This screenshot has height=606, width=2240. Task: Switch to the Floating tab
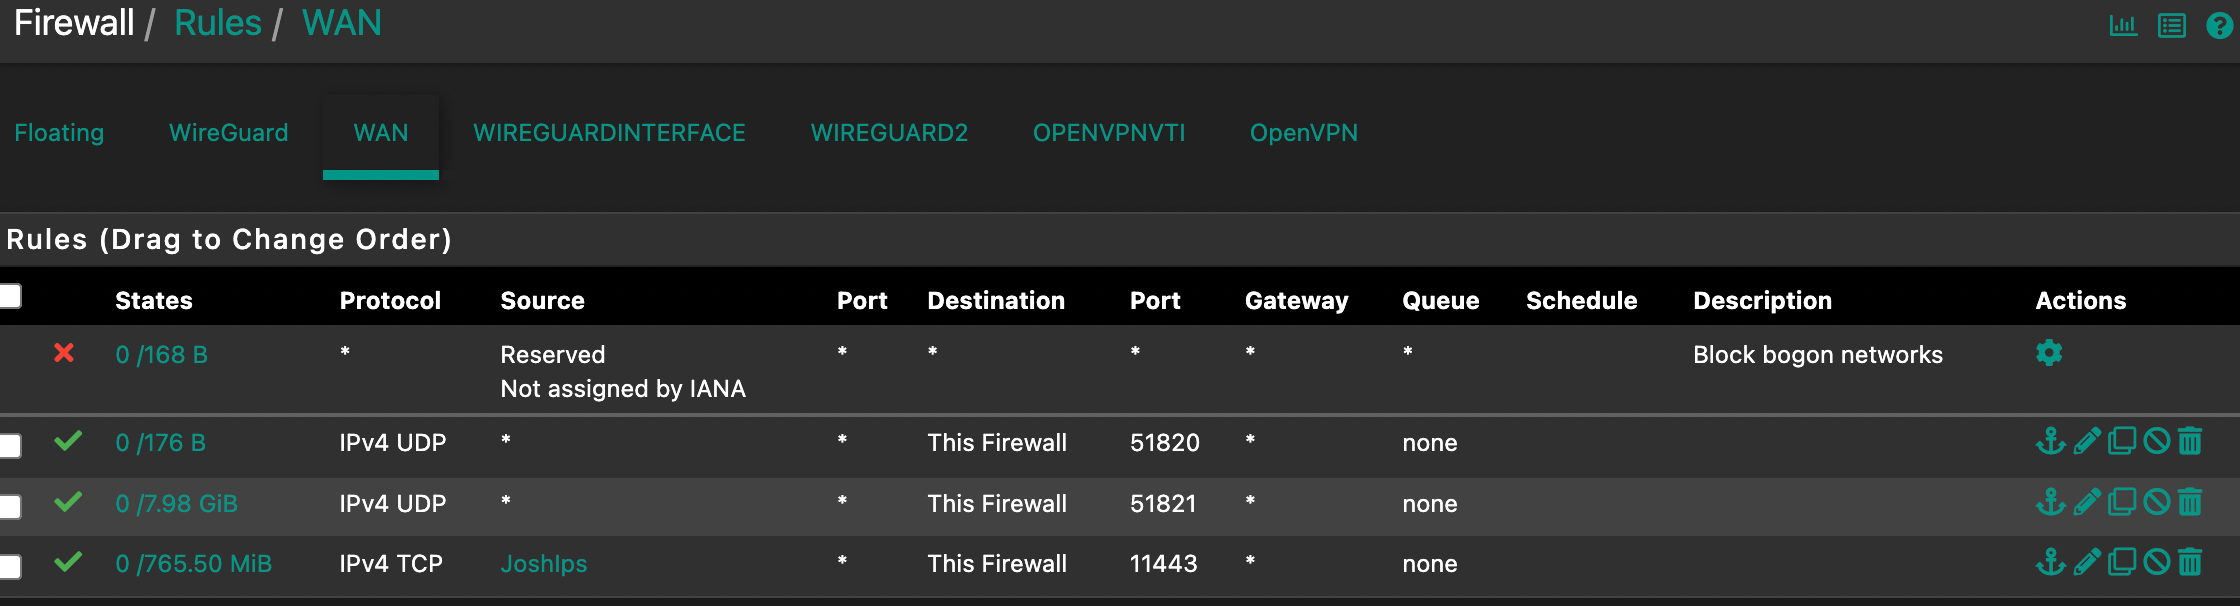59,133
